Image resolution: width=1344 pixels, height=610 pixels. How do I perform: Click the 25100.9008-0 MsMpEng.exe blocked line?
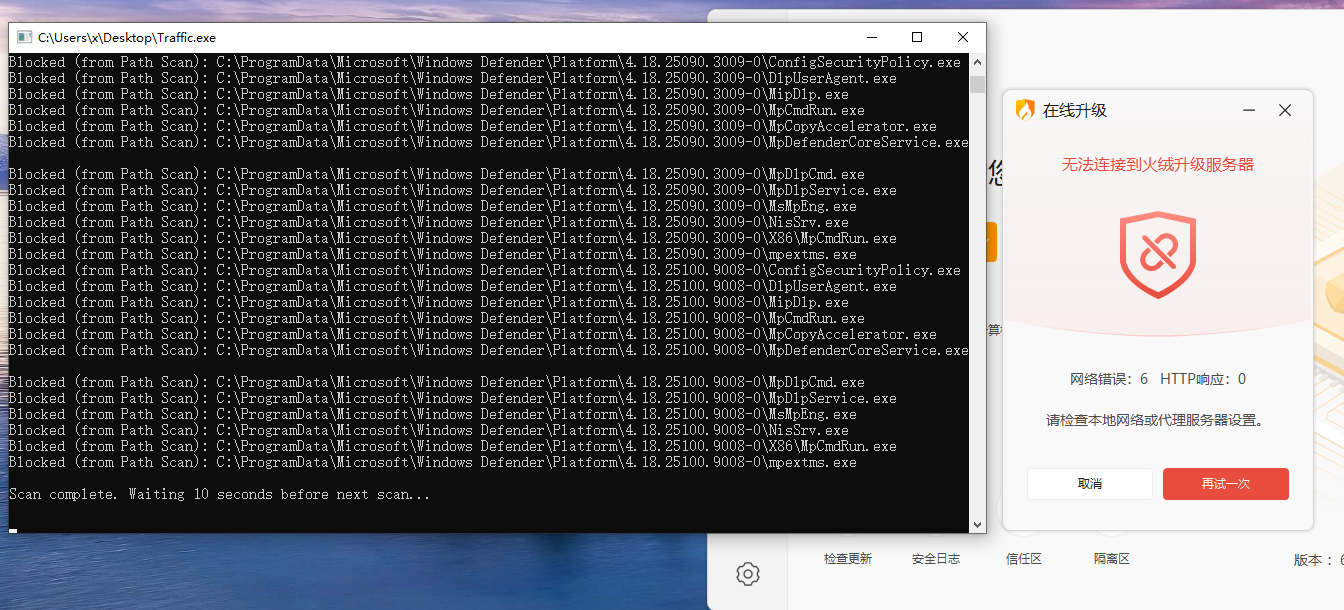point(432,414)
